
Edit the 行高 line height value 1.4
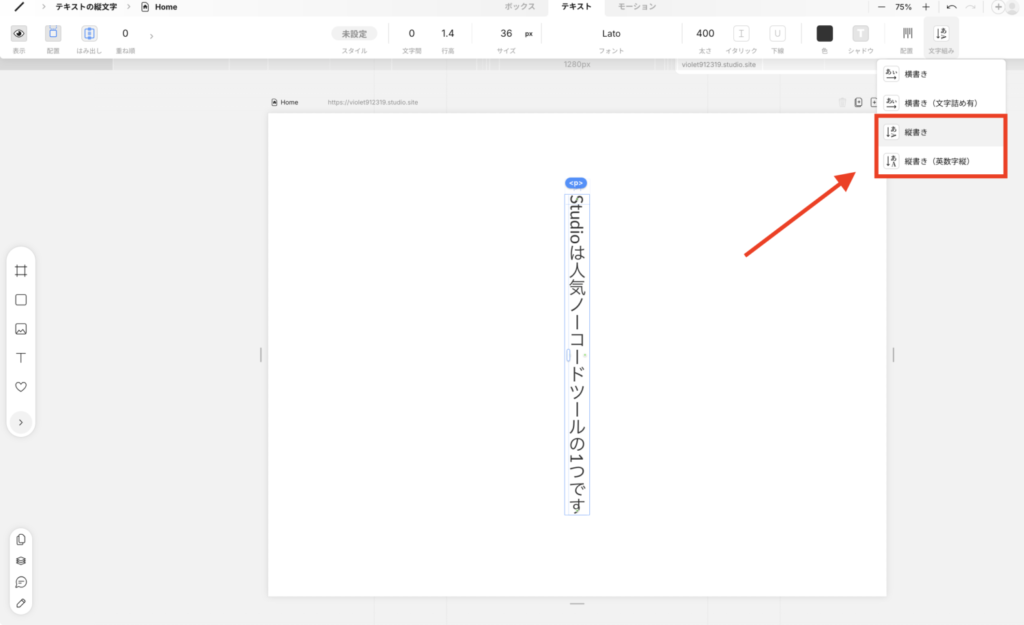coord(447,33)
